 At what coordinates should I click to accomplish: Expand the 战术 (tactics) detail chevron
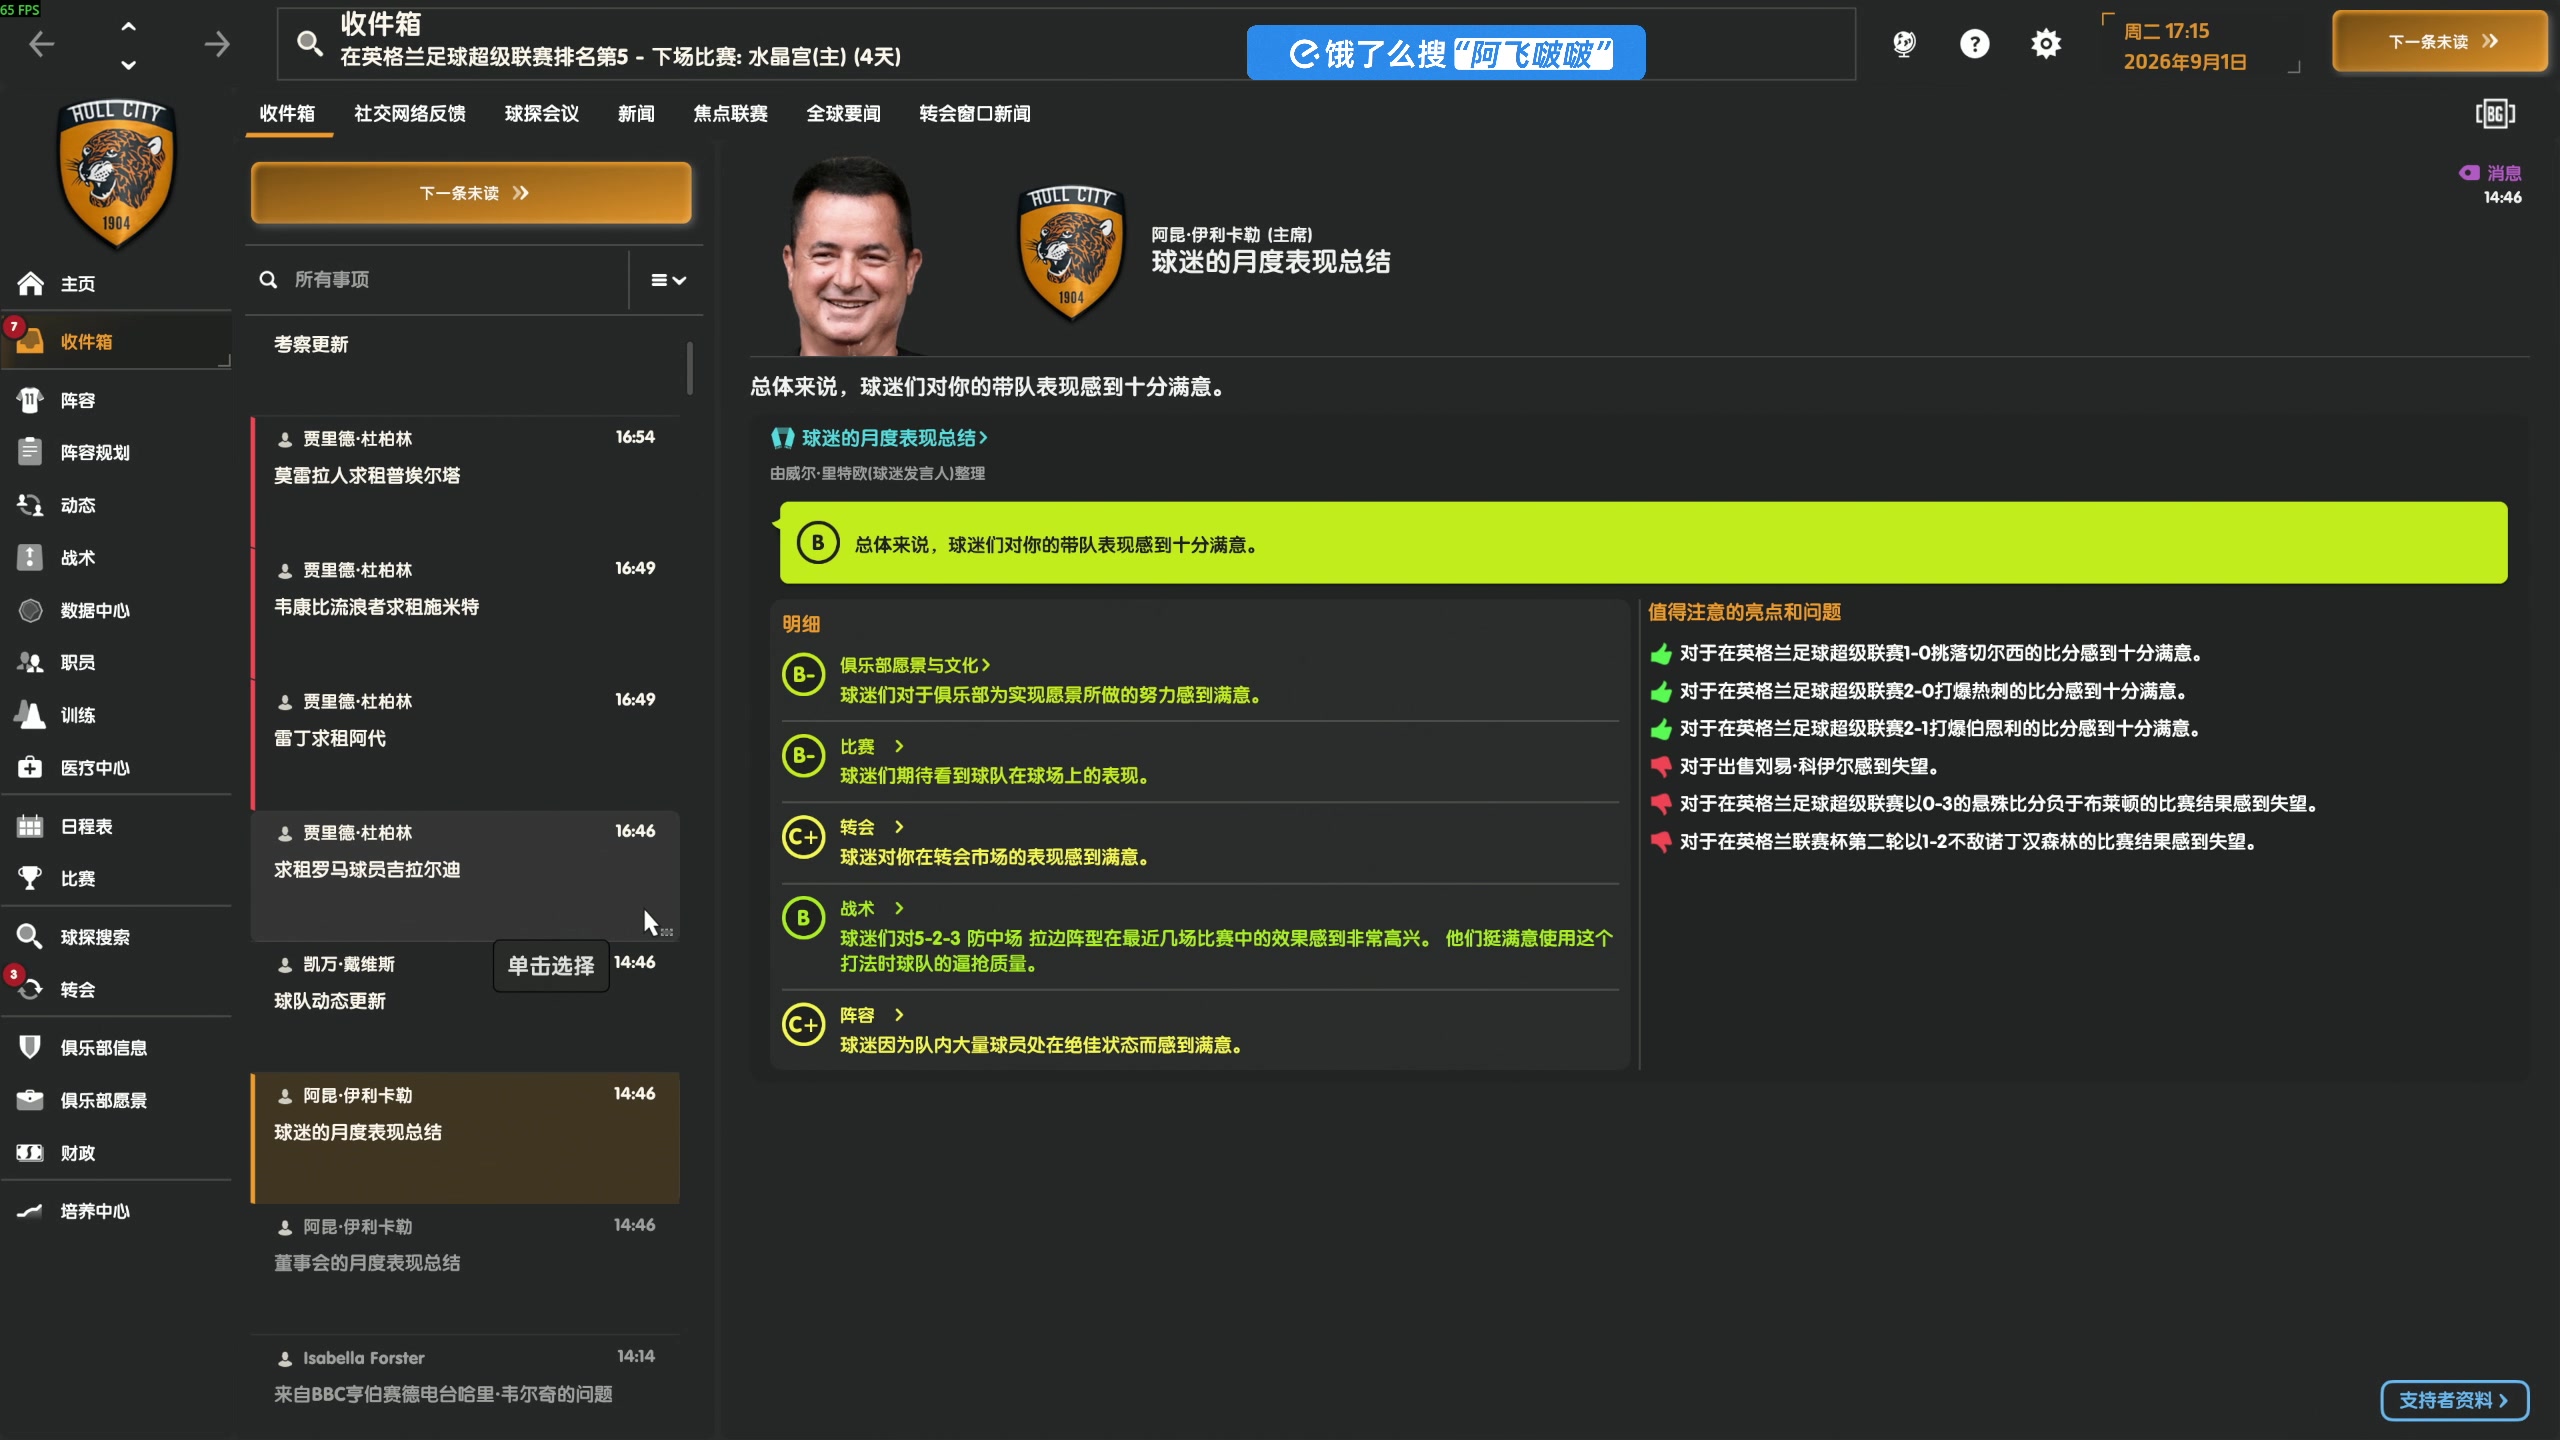point(899,908)
